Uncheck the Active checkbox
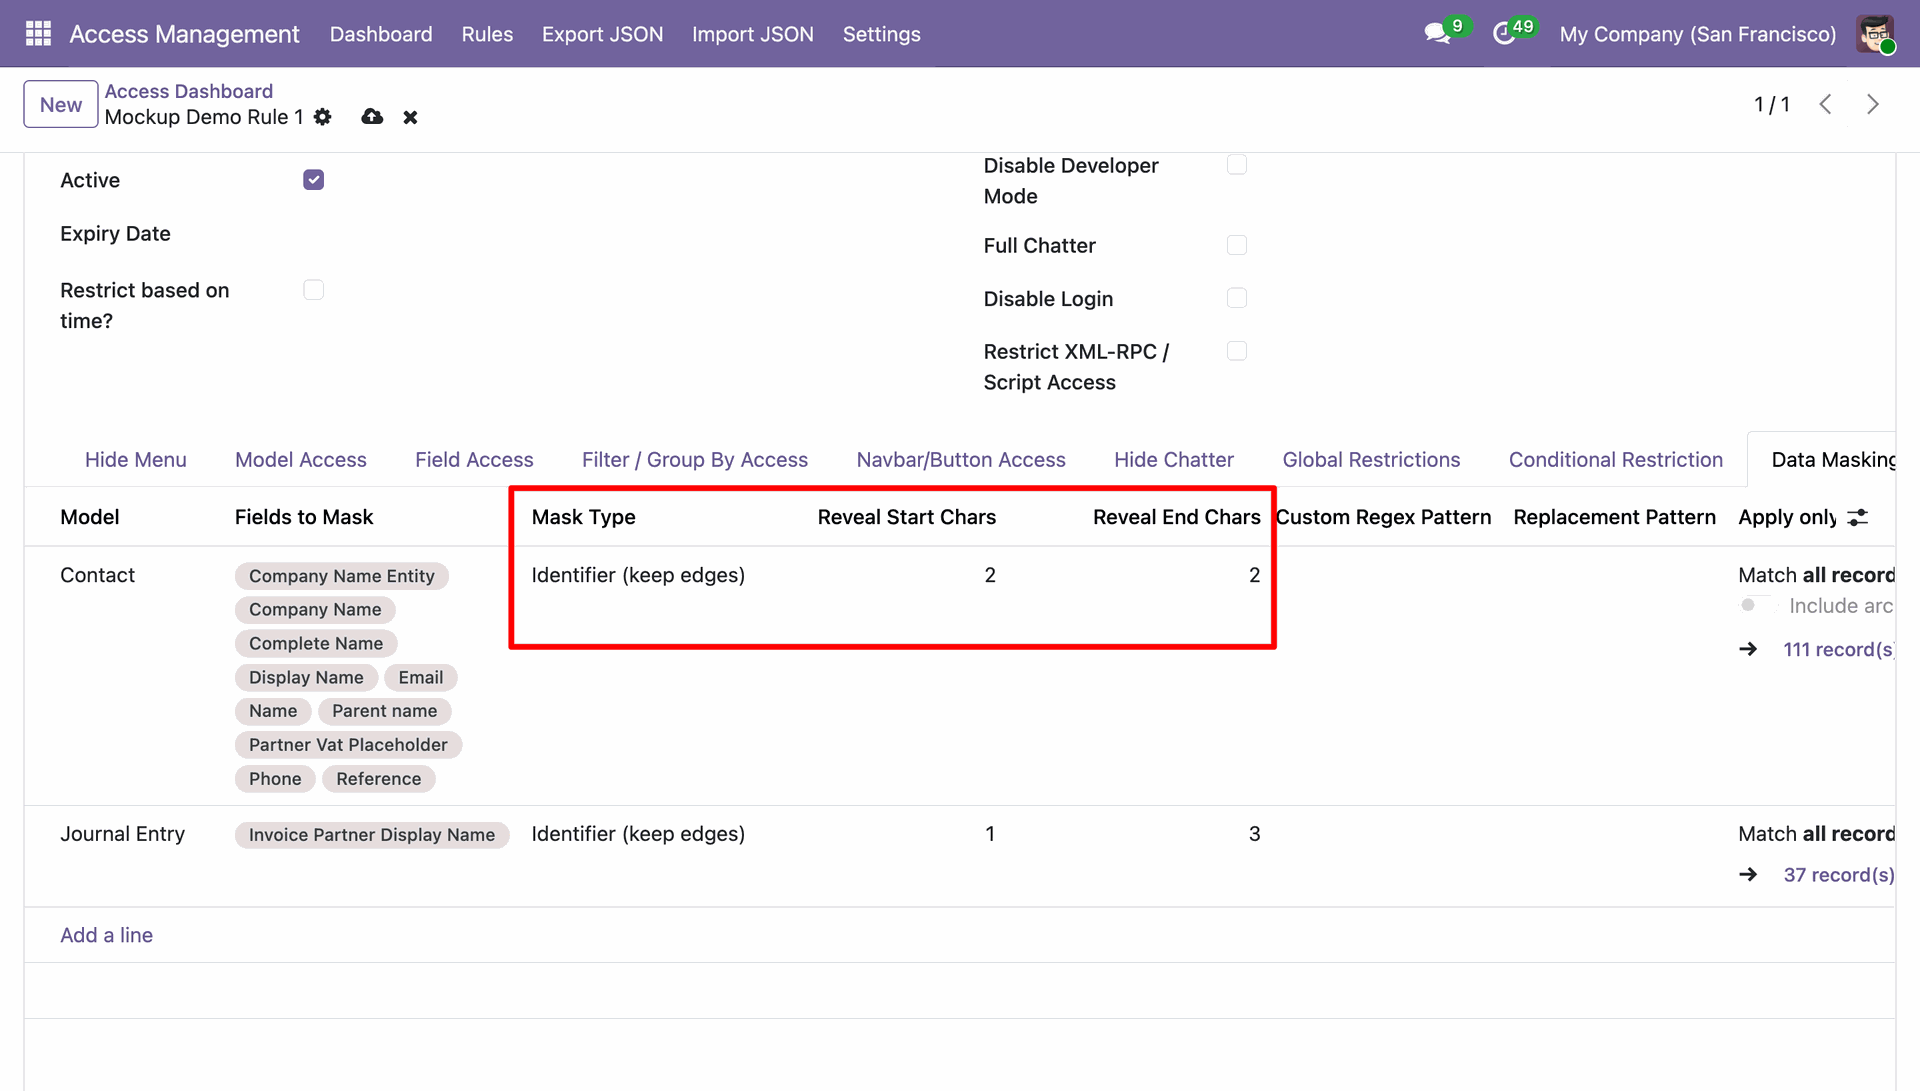1920x1091 pixels. point(314,180)
